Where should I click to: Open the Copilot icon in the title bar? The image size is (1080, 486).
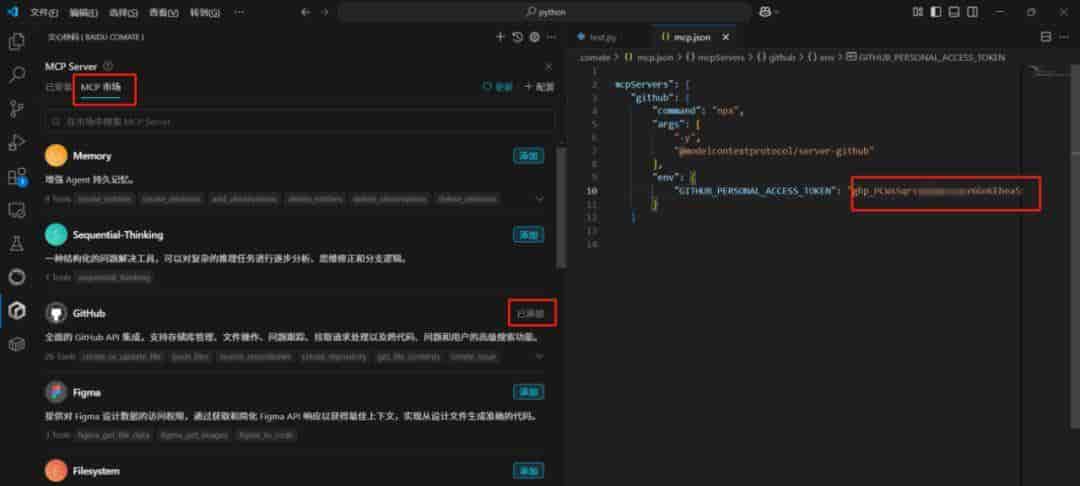pos(765,12)
